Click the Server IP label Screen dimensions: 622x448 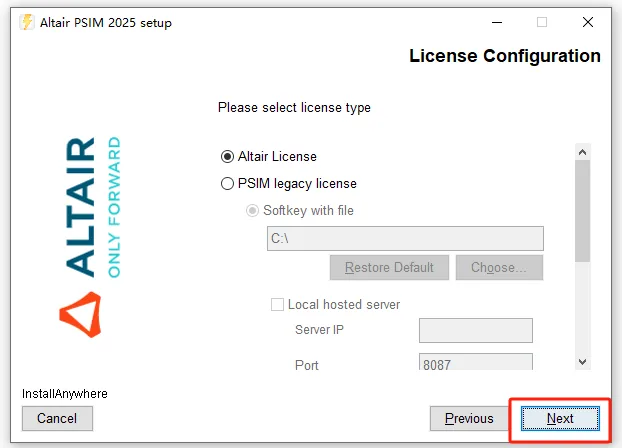(x=319, y=329)
